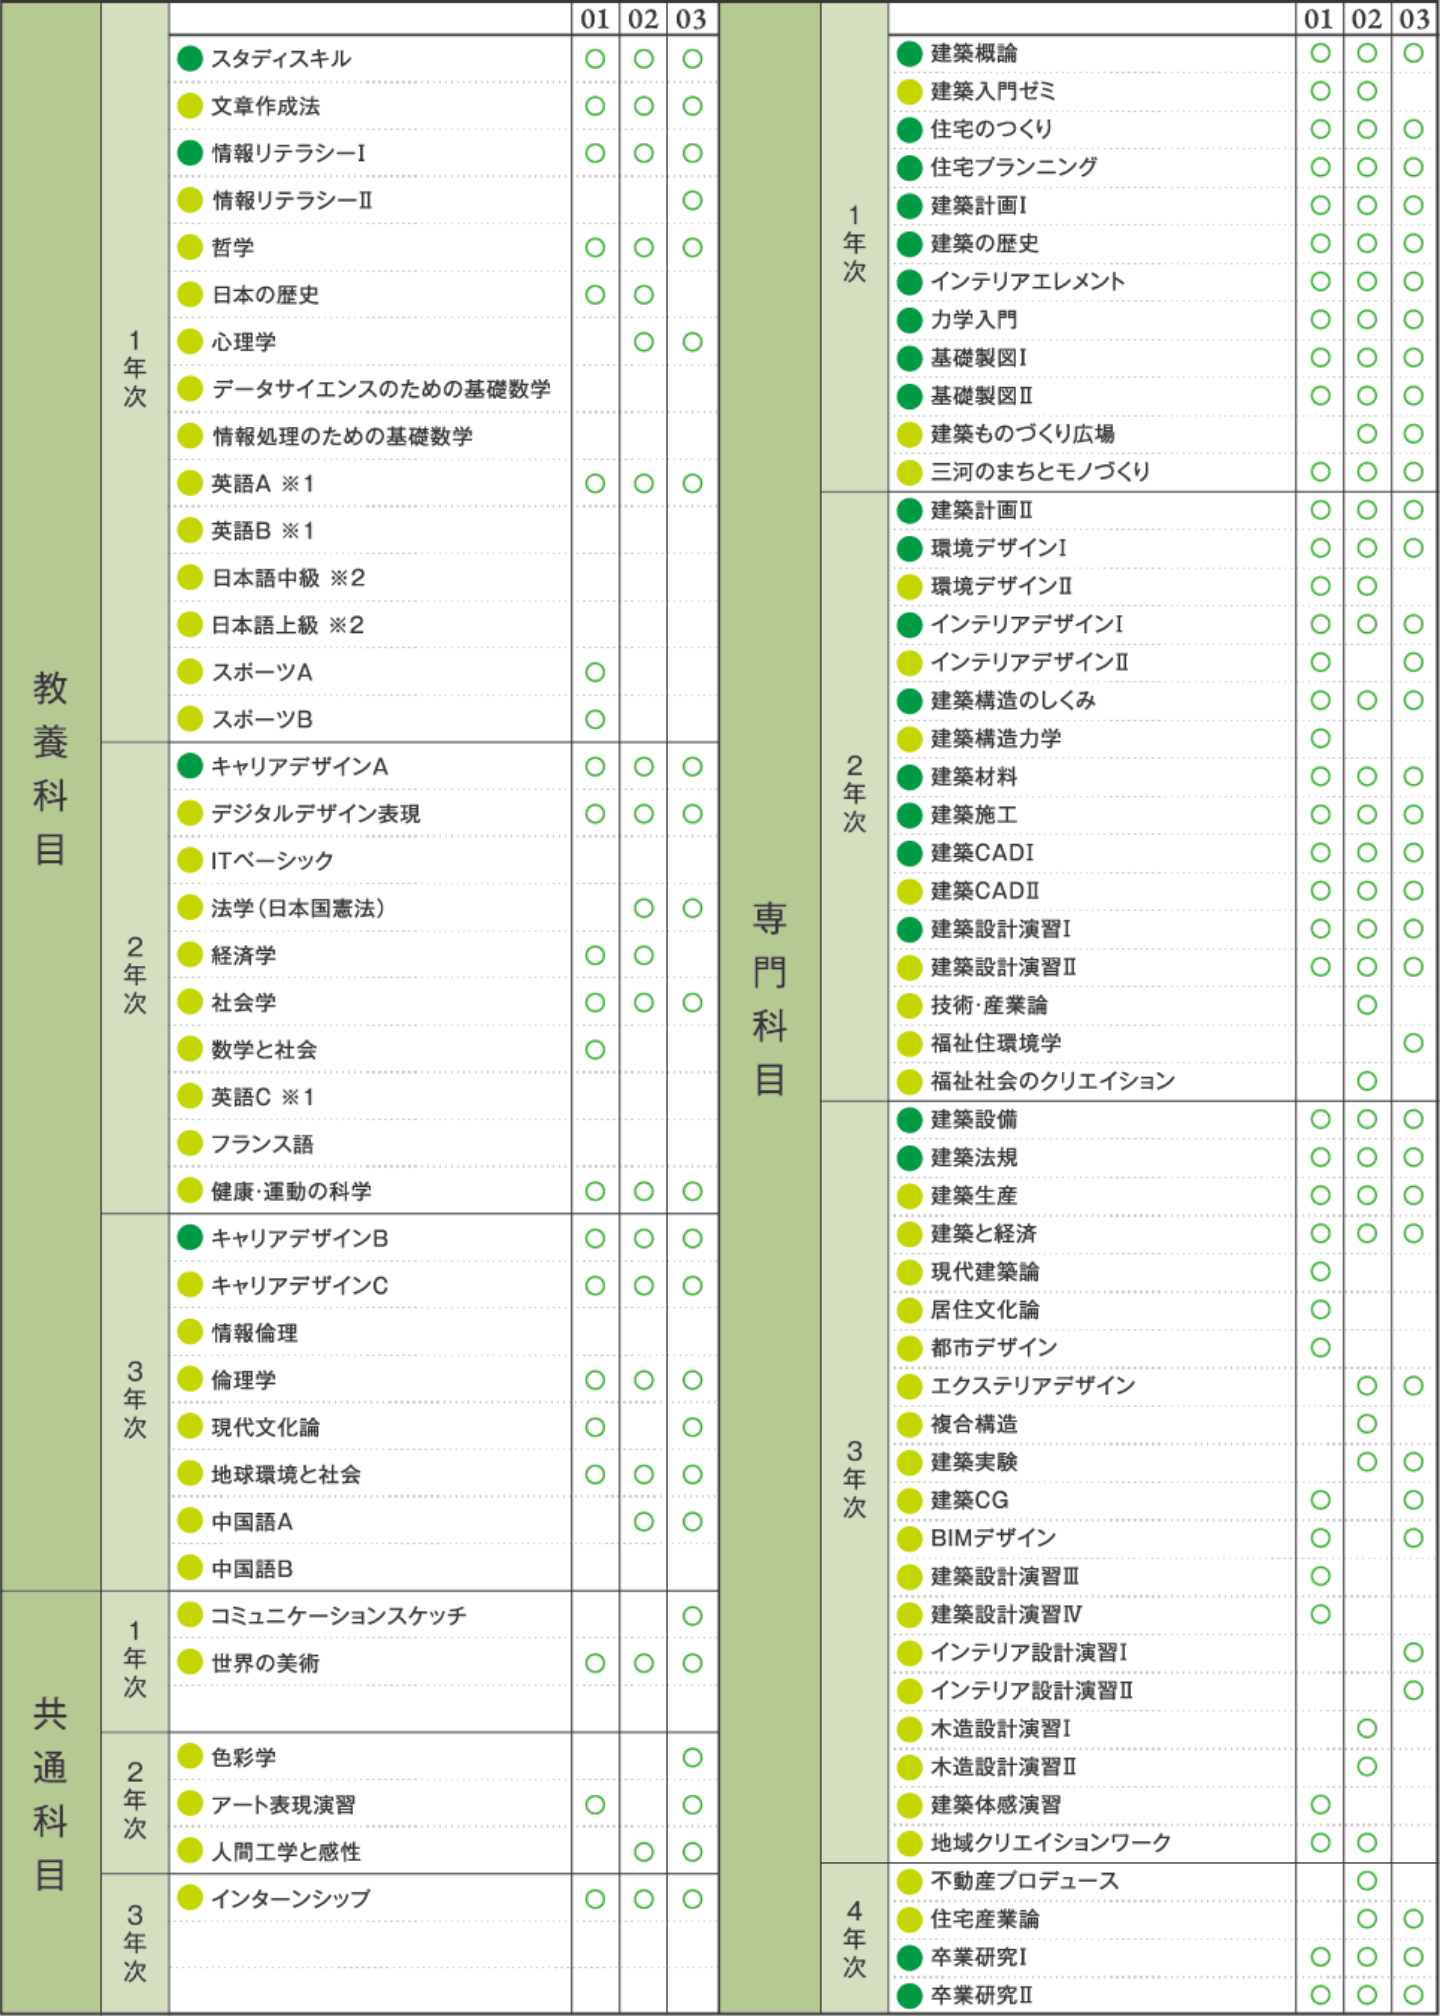The height and width of the screenshot is (2016, 1440).
Task: Click the 03 circle in the 福祉住環境学 row
Action: [x=1413, y=1043]
